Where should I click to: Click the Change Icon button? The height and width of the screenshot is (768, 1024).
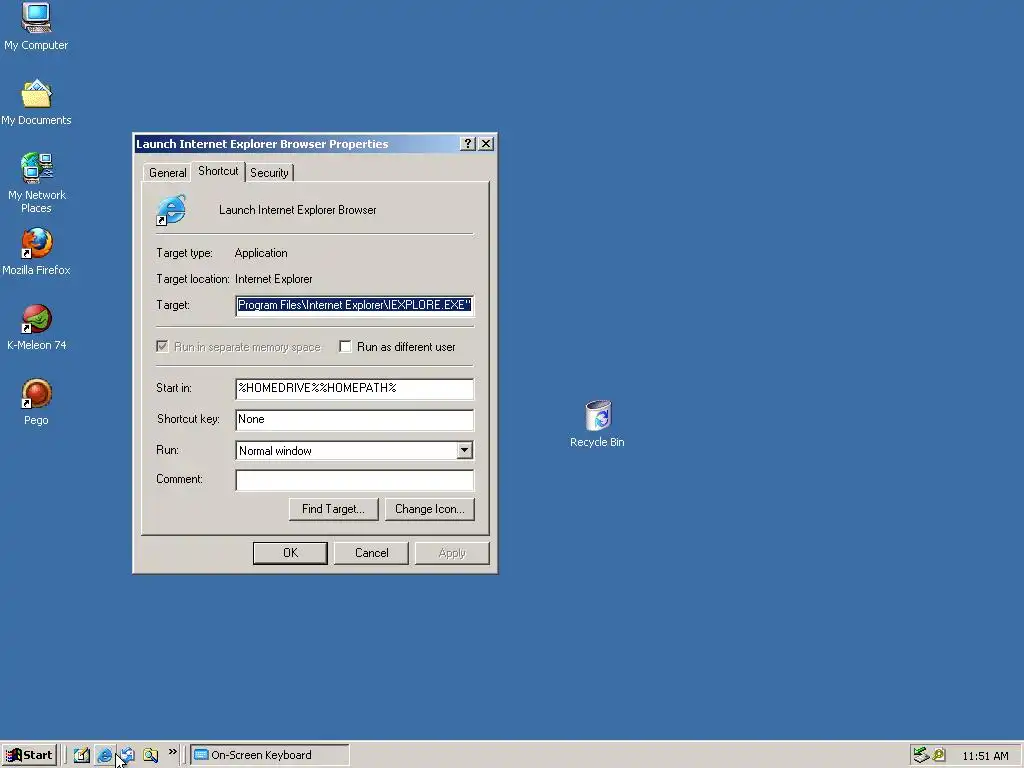pyautogui.click(x=430, y=509)
